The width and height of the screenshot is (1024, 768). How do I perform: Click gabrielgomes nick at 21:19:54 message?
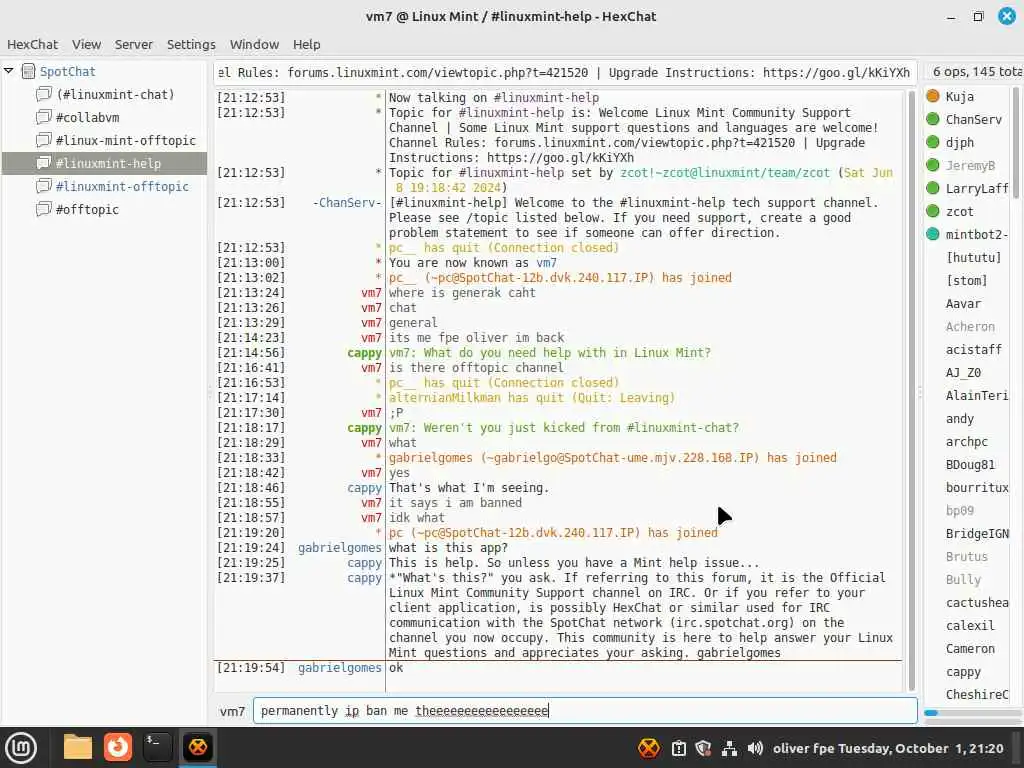click(x=340, y=667)
